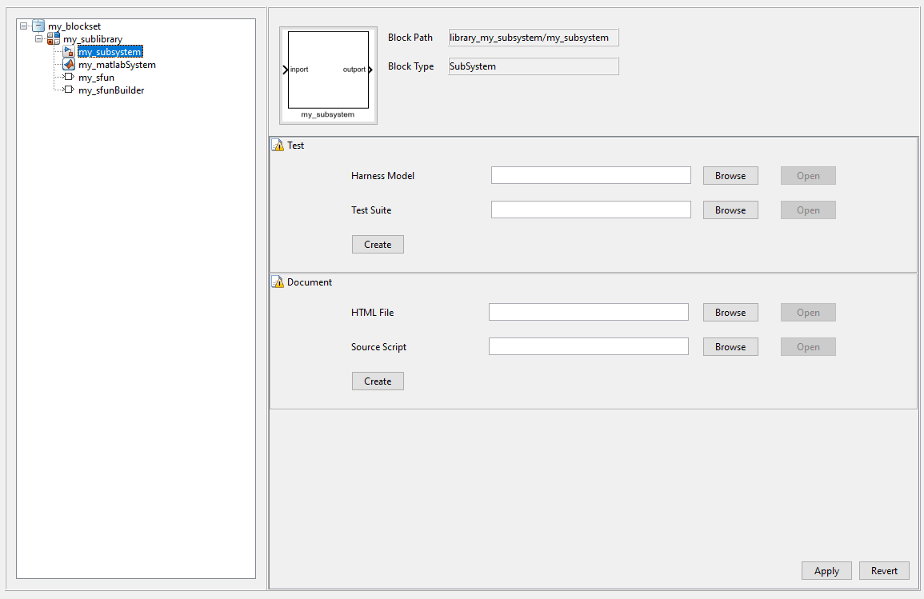
Task: Click the my_sfunBuilder block icon
Action: pyautogui.click(x=68, y=90)
